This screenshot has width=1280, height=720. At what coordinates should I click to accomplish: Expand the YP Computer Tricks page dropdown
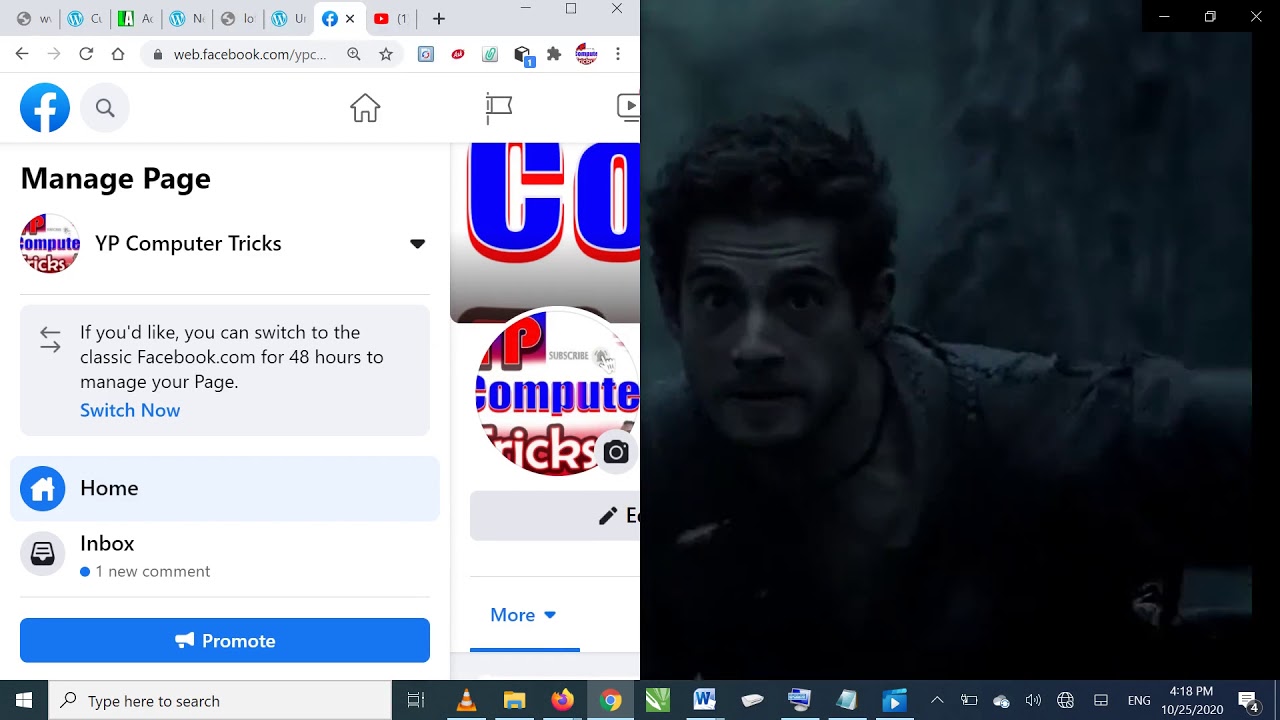click(x=417, y=244)
